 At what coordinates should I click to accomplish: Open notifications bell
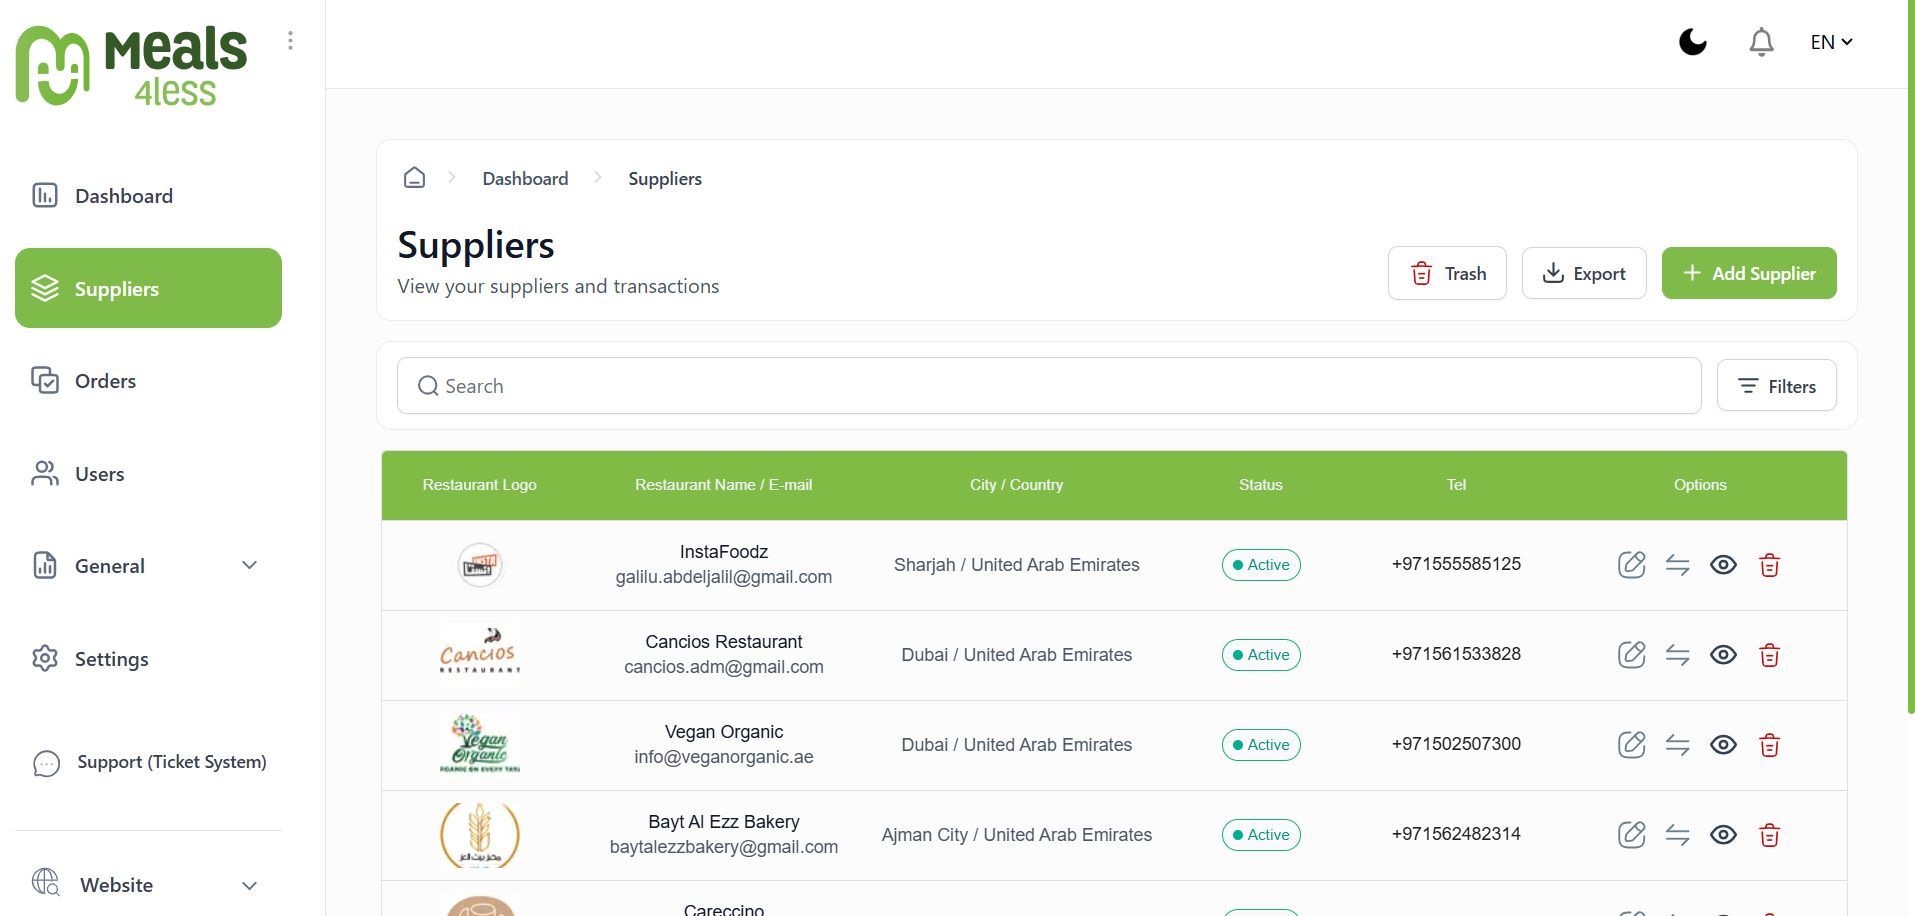pyautogui.click(x=1762, y=42)
